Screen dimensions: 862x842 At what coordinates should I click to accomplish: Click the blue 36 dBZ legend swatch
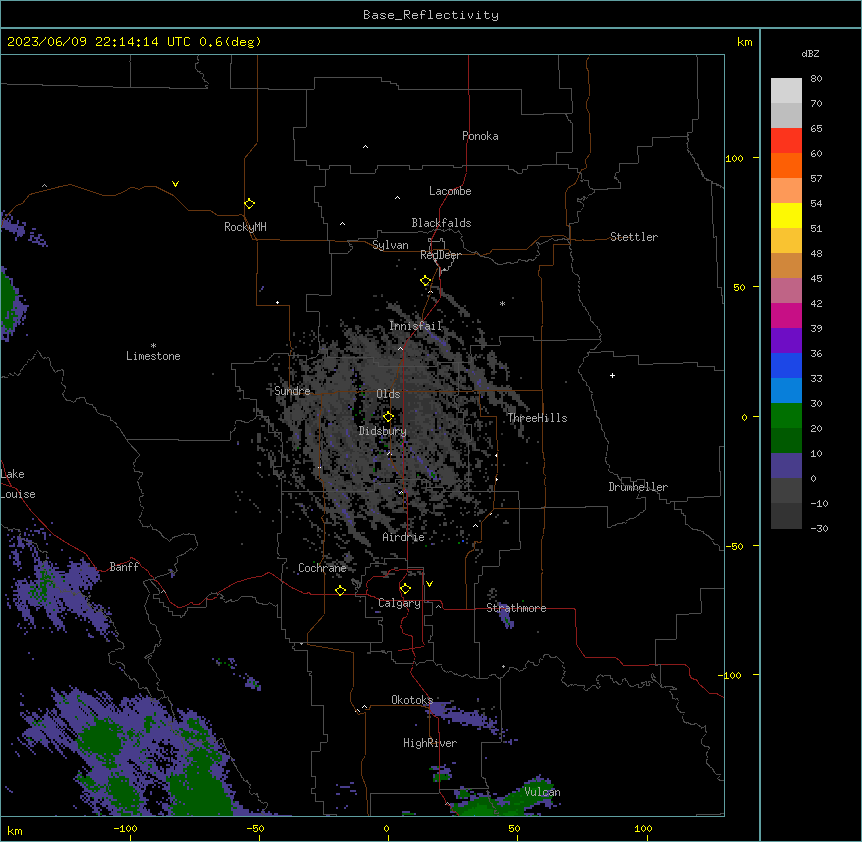coord(786,365)
